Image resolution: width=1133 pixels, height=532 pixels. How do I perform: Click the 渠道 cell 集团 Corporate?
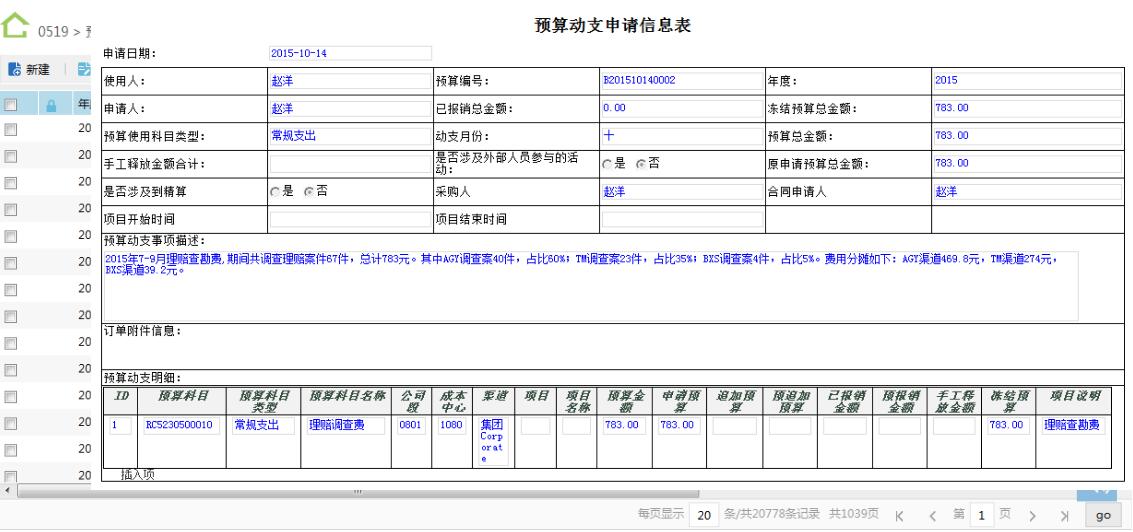point(494,441)
